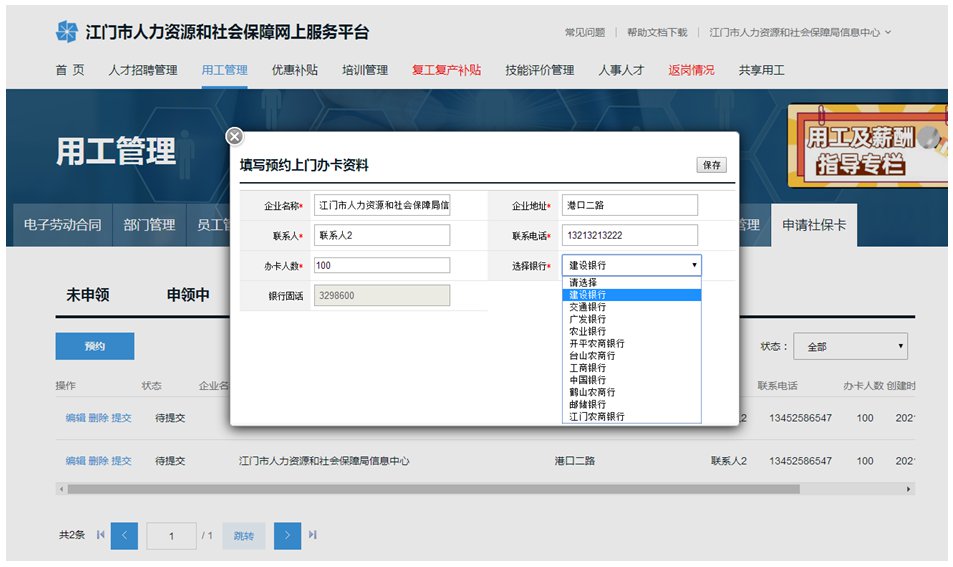Jump to first page icon
The height and width of the screenshot is (567, 953).
click(100, 536)
